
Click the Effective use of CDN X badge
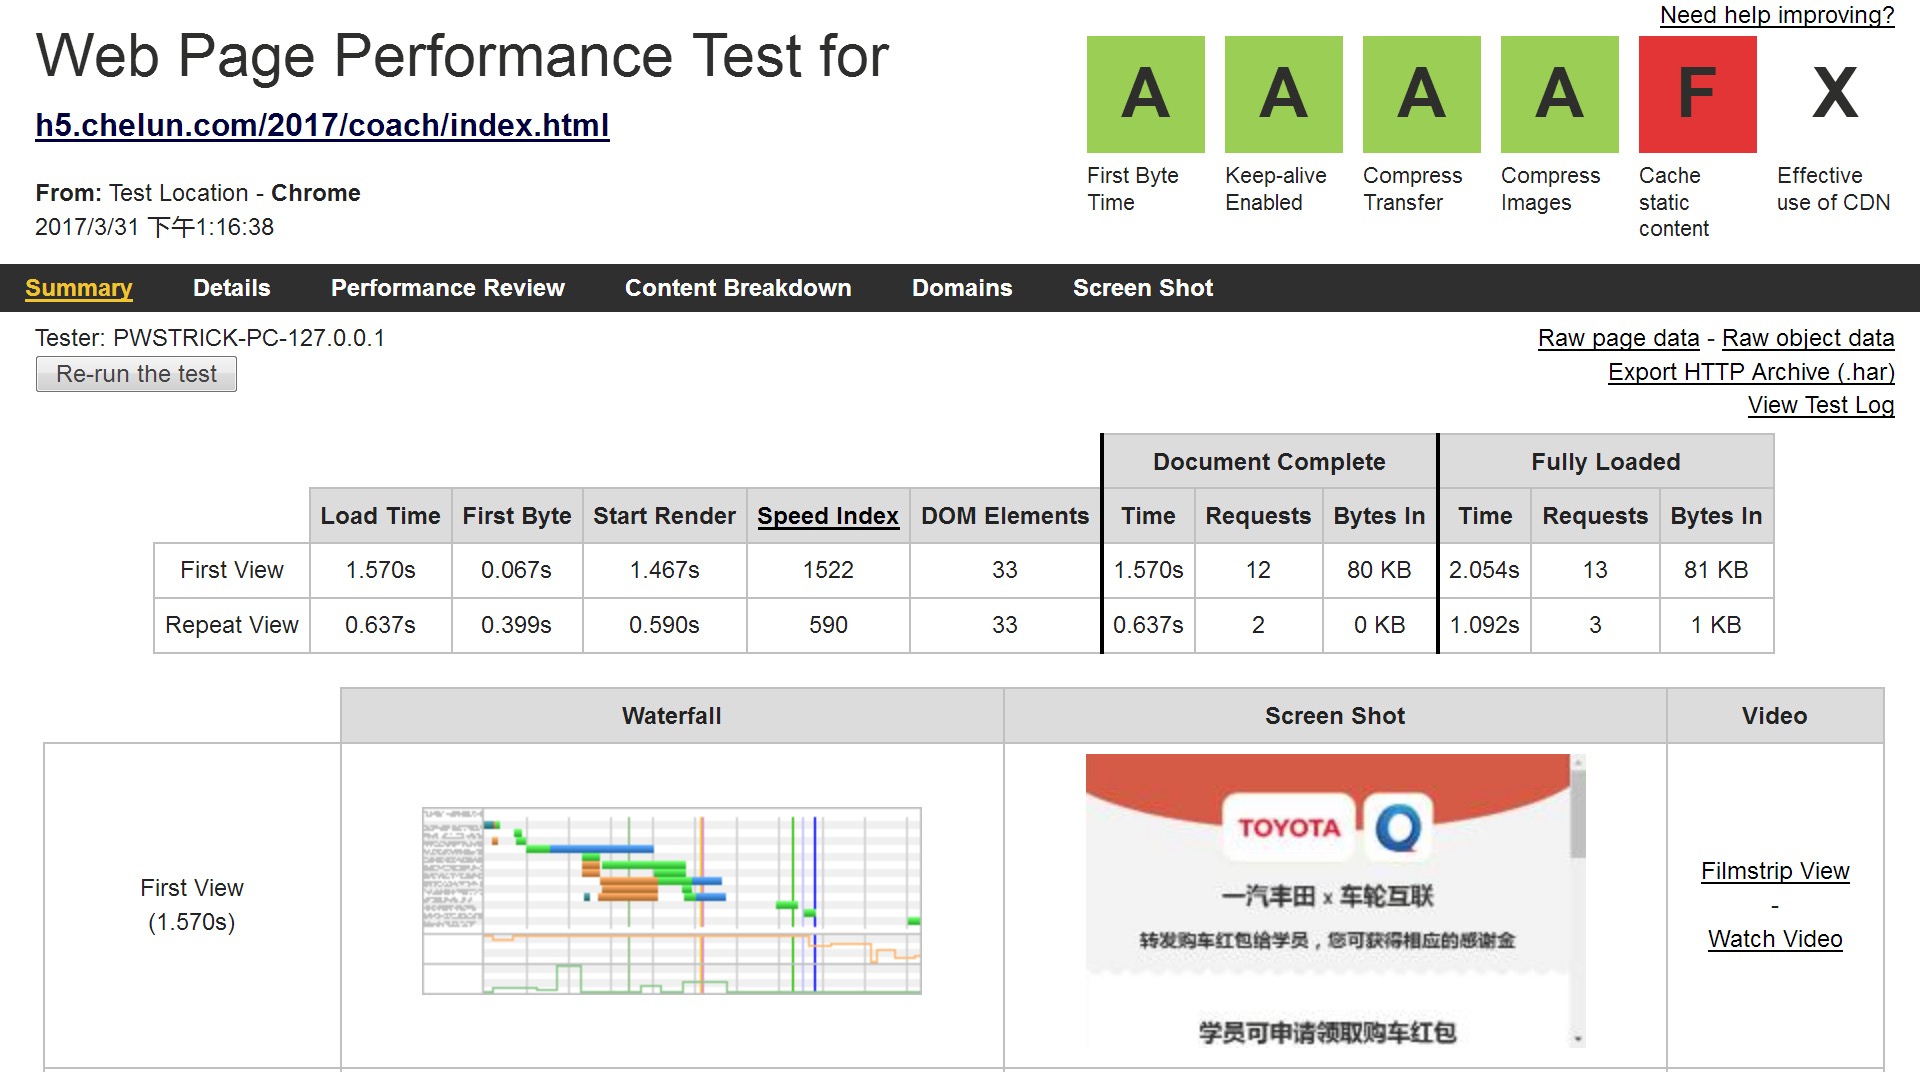click(1835, 94)
